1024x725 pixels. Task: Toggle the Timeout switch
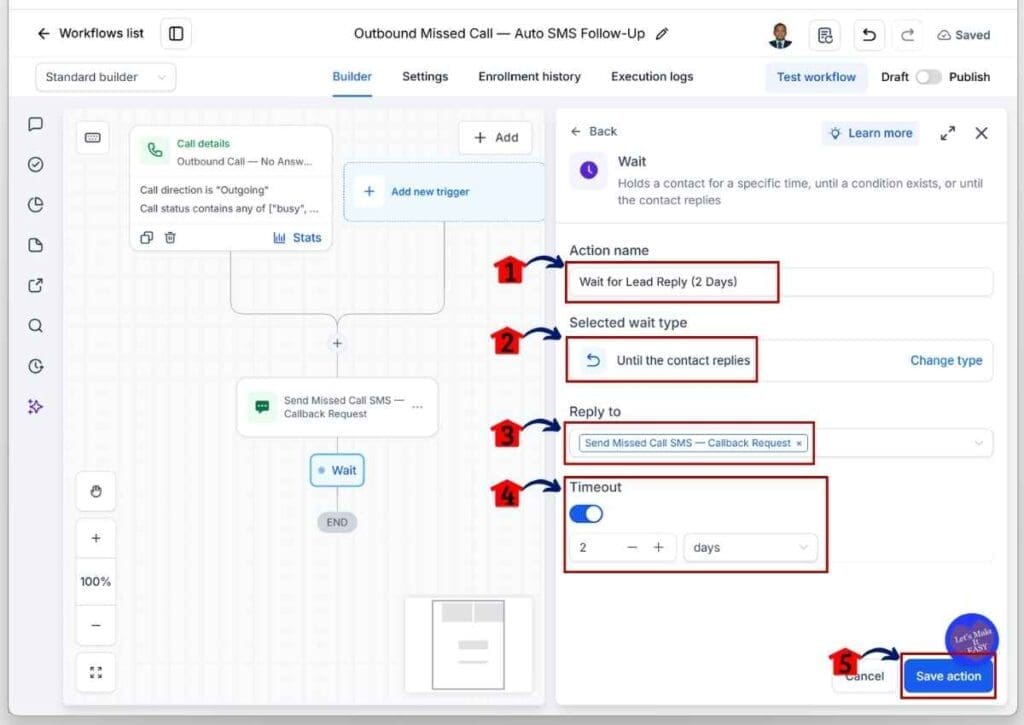click(x=586, y=515)
